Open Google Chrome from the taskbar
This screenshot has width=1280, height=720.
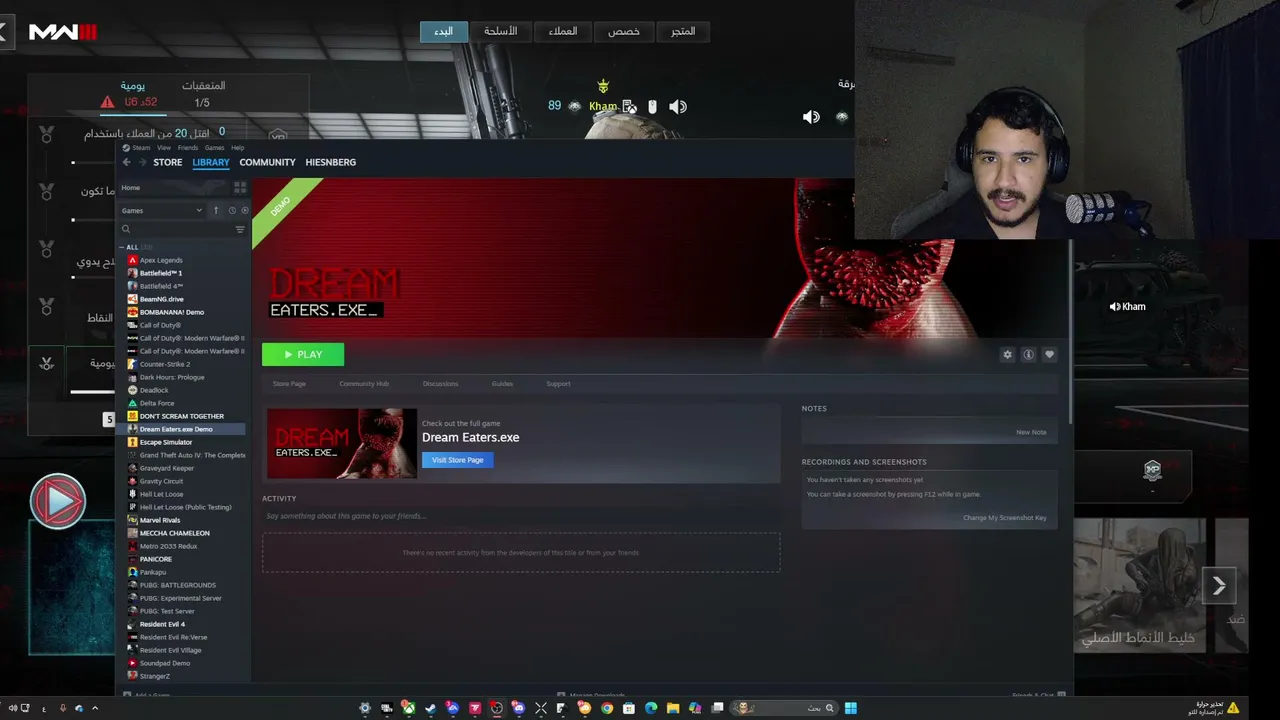pyautogui.click(x=607, y=708)
